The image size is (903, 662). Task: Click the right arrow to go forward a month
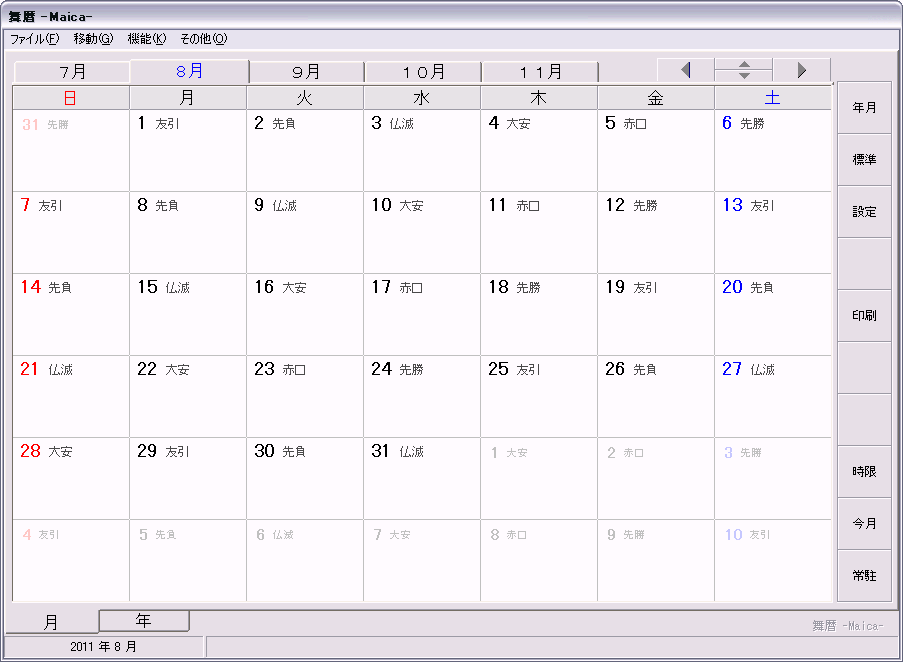point(802,70)
